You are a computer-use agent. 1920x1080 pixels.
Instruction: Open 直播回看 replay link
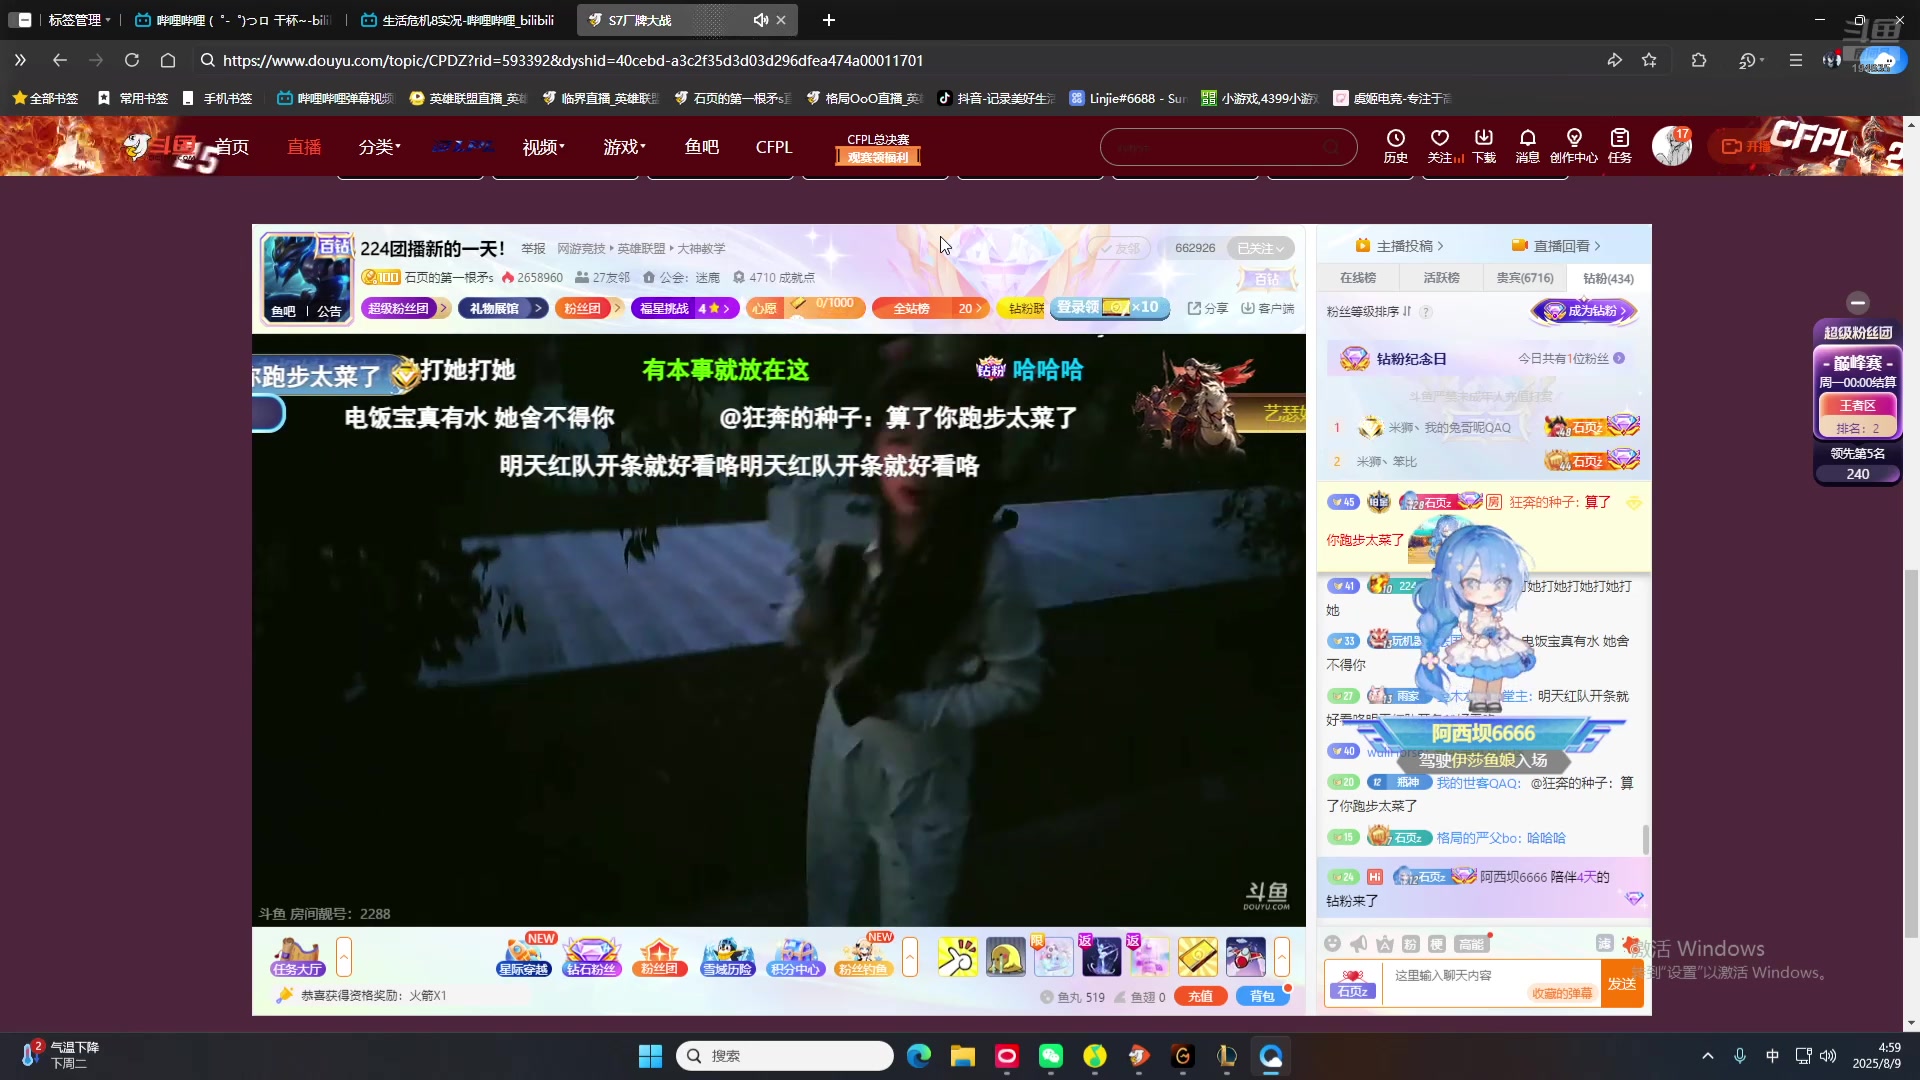[1557, 246]
